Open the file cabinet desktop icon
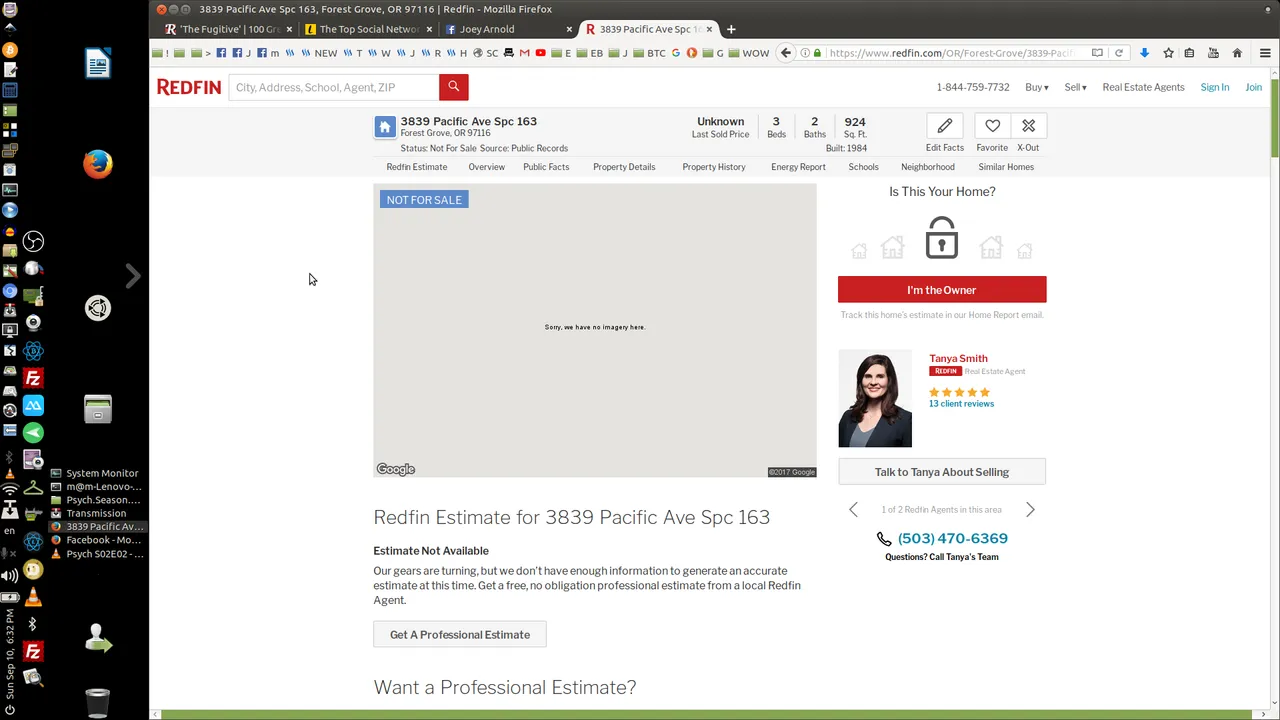This screenshot has height=720, width=1280. [98, 408]
